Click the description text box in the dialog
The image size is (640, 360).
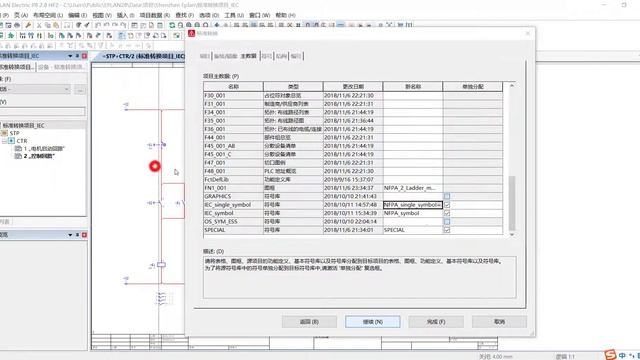pyautogui.click(x=360, y=277)
